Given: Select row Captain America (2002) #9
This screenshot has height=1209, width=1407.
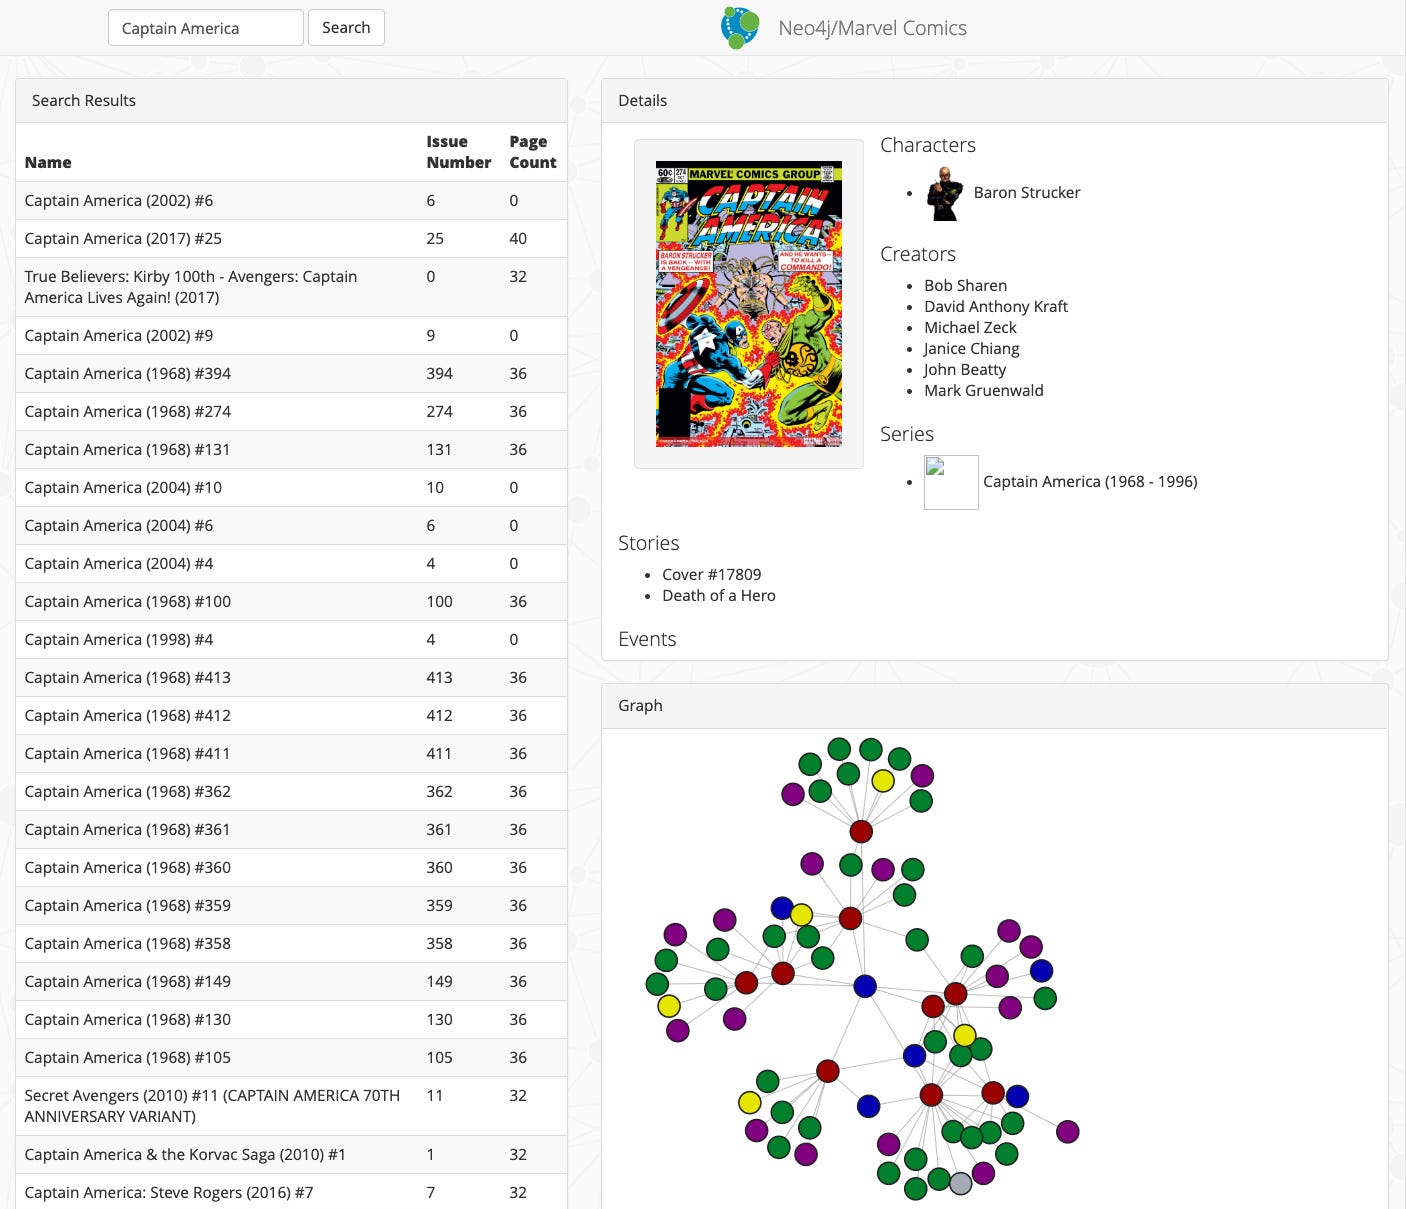Looking at the screenshot, I should tap(291, 336).
